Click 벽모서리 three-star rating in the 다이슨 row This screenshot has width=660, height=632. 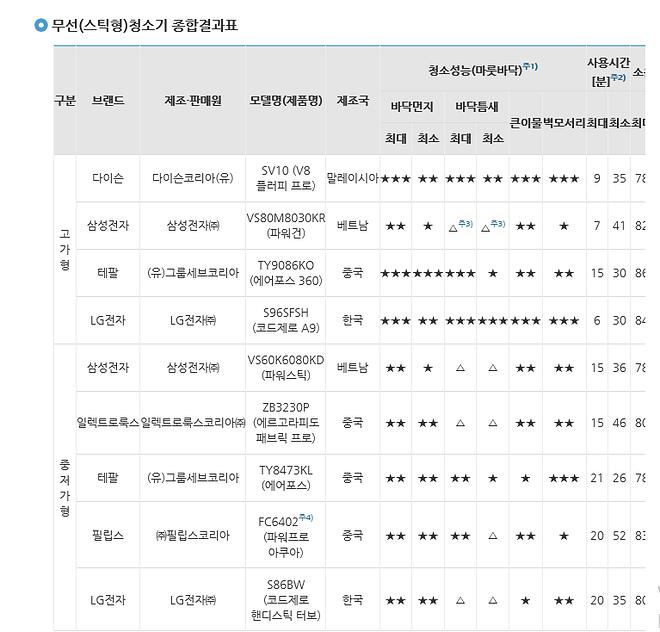pyautogui.click(x=563, y=178)
